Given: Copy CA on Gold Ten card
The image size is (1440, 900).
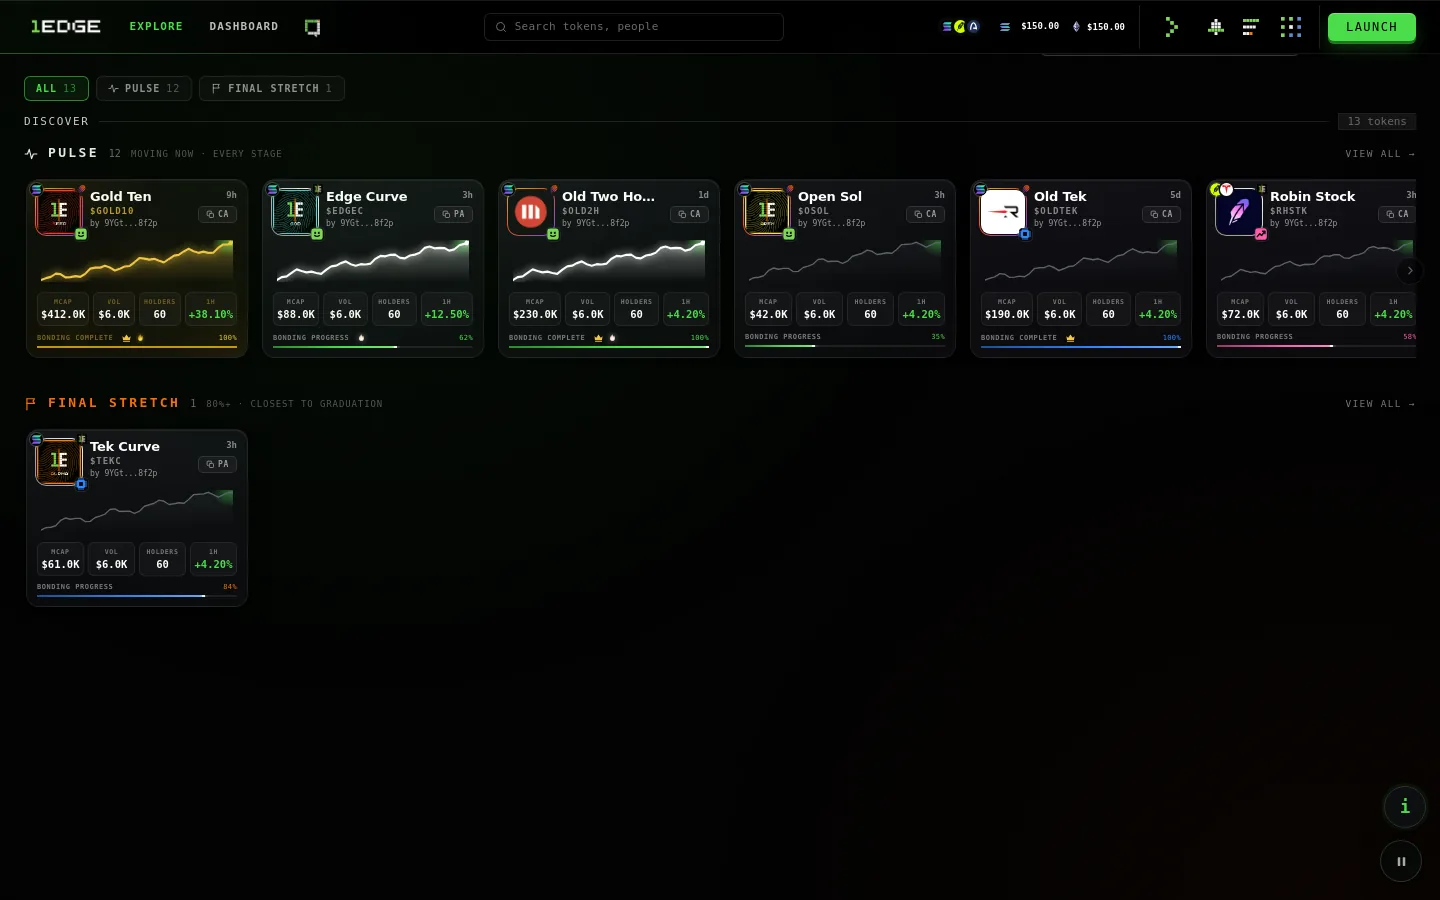Looking at the screenshot, I should 217,214.
